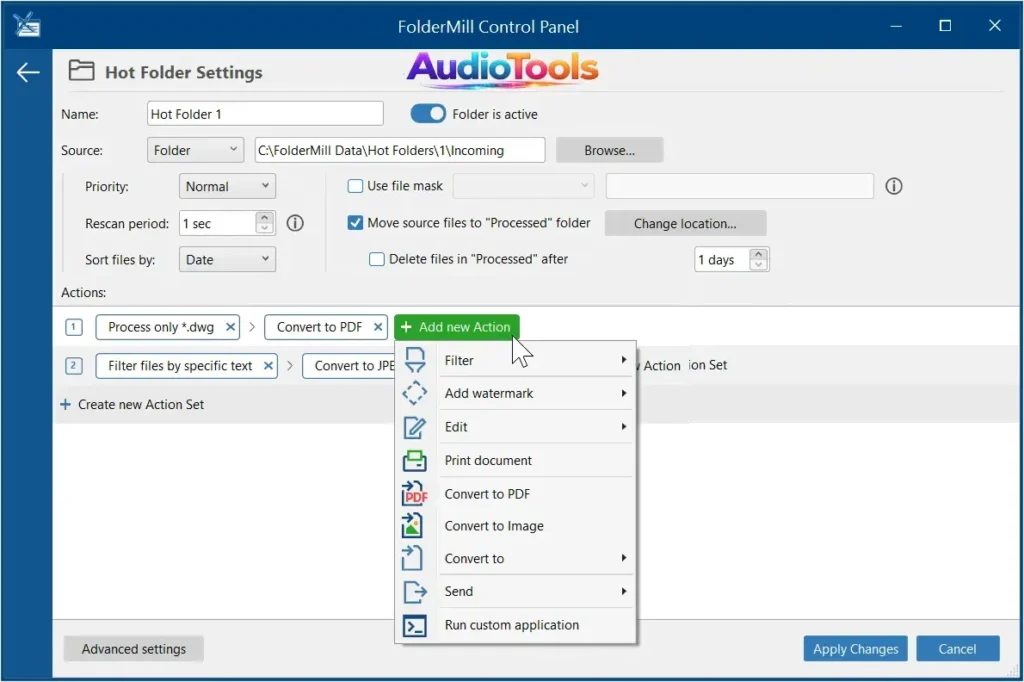
Task: Click Apply Changes to save settings
Action: coord(855,648)
